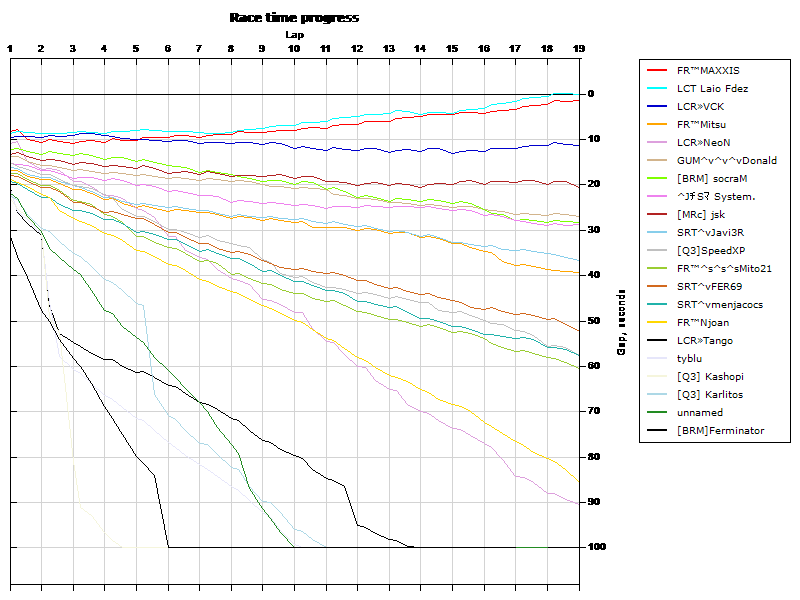800x600 pixels.
Task: Select the [Q3] Kashopi legend entry
Action: tap(709, 377)
